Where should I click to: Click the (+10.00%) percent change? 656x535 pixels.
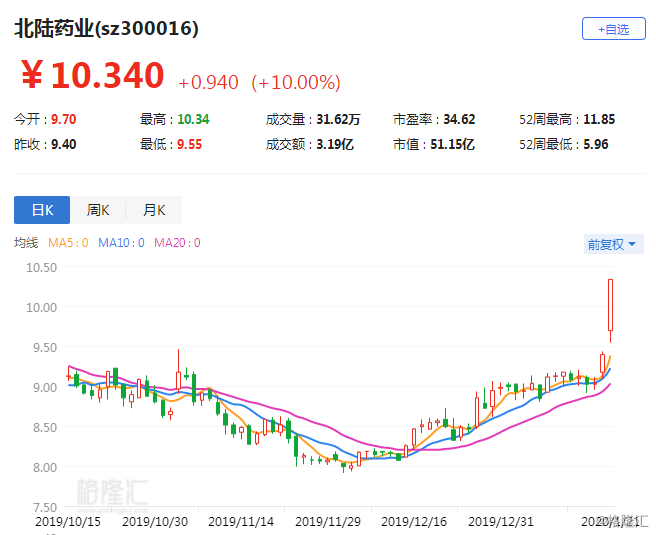point(296,82)
